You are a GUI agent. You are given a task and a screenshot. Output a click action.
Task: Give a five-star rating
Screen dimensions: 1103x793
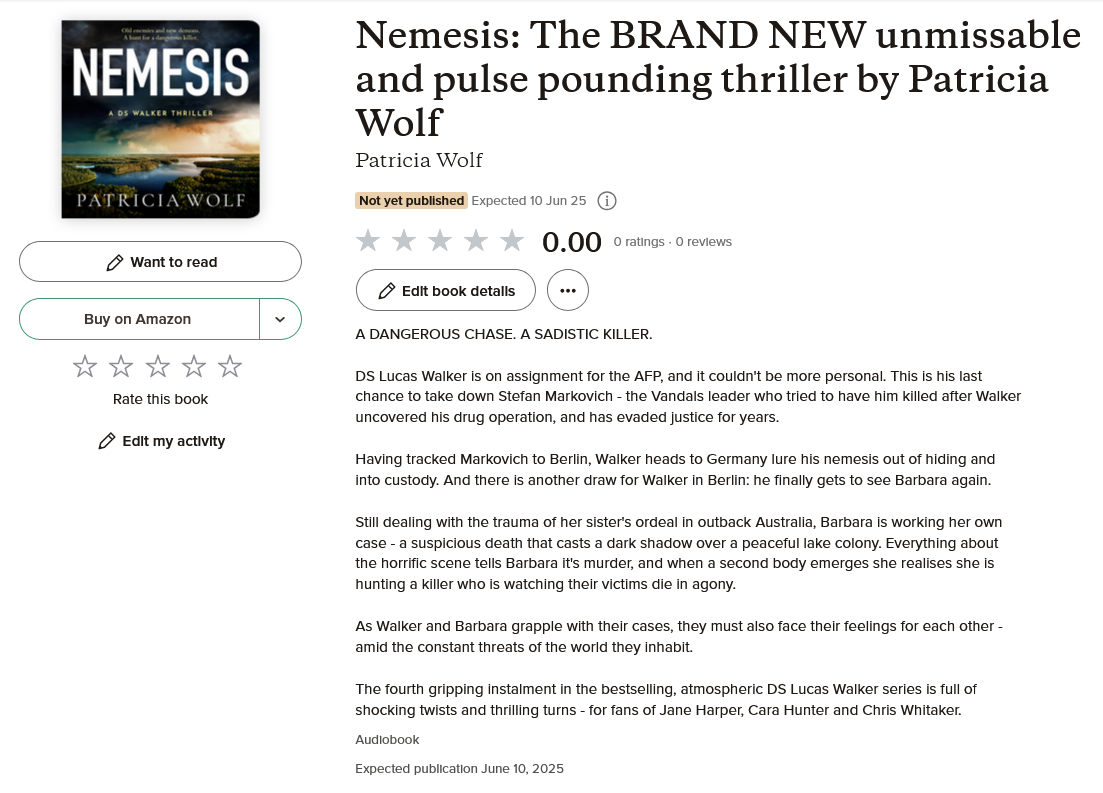[229, 366]
